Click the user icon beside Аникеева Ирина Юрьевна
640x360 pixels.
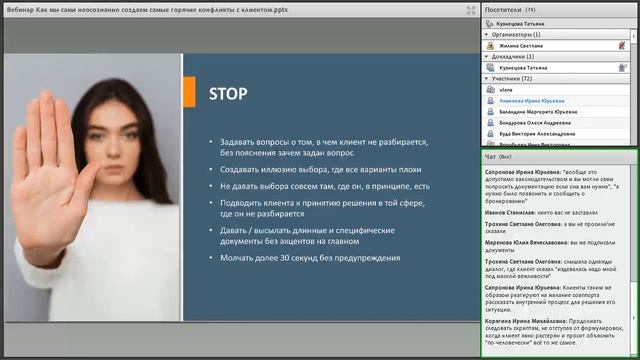coord(491,101)
